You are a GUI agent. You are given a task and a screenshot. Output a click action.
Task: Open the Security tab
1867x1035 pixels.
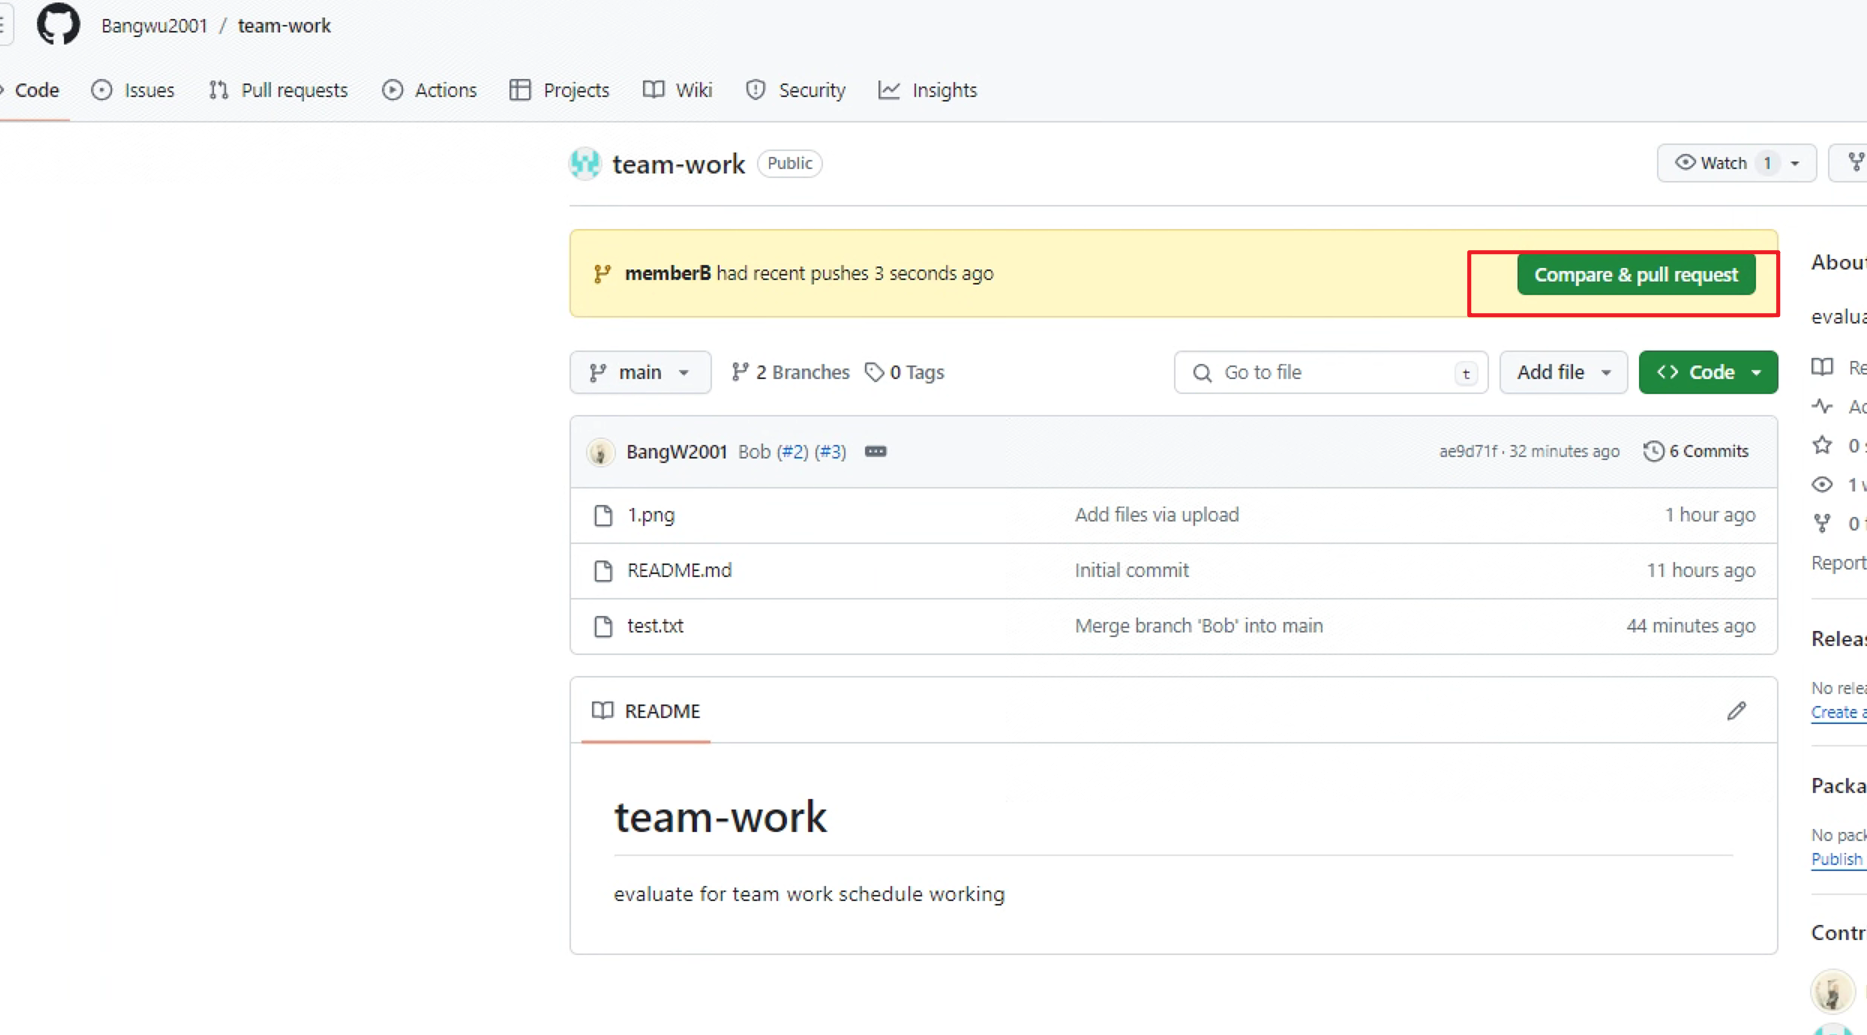click(796, 90)
